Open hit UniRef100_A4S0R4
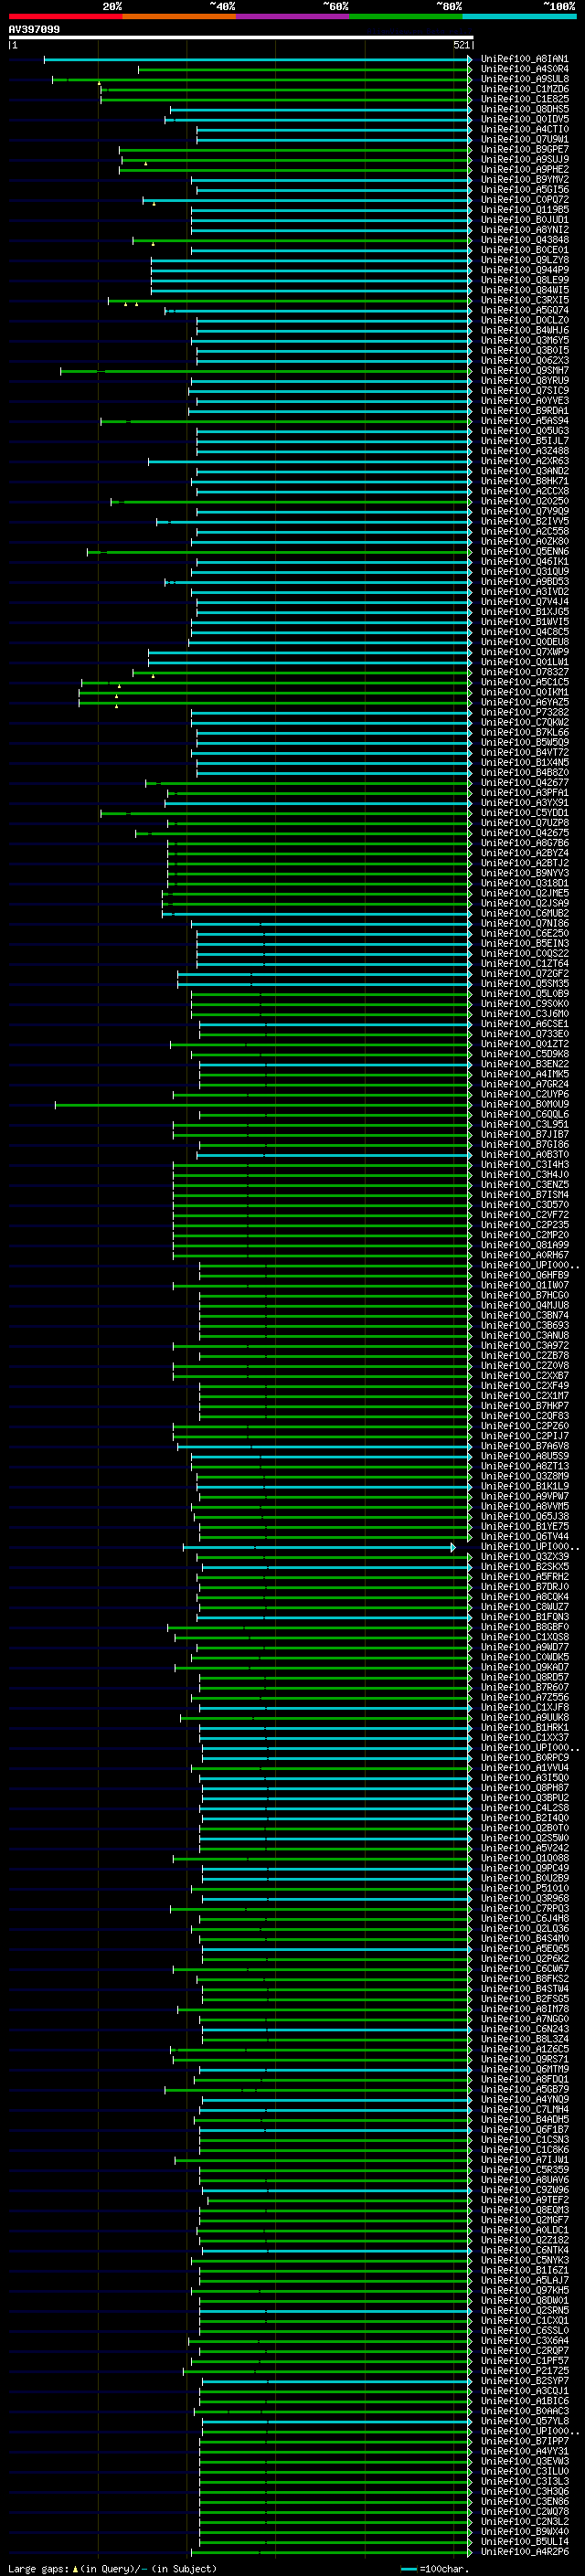585x2576 pixels. pyautogui.click(x=524, y=69)
